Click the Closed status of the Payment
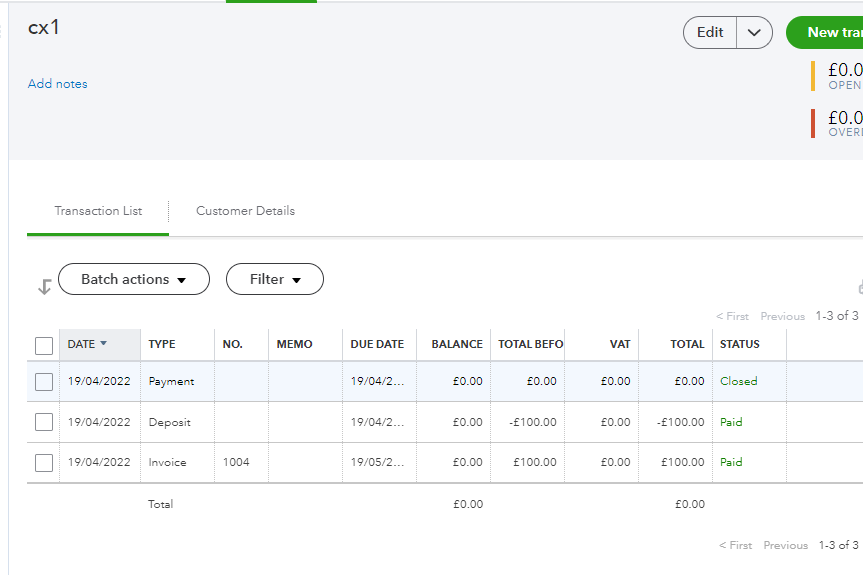 739,381
